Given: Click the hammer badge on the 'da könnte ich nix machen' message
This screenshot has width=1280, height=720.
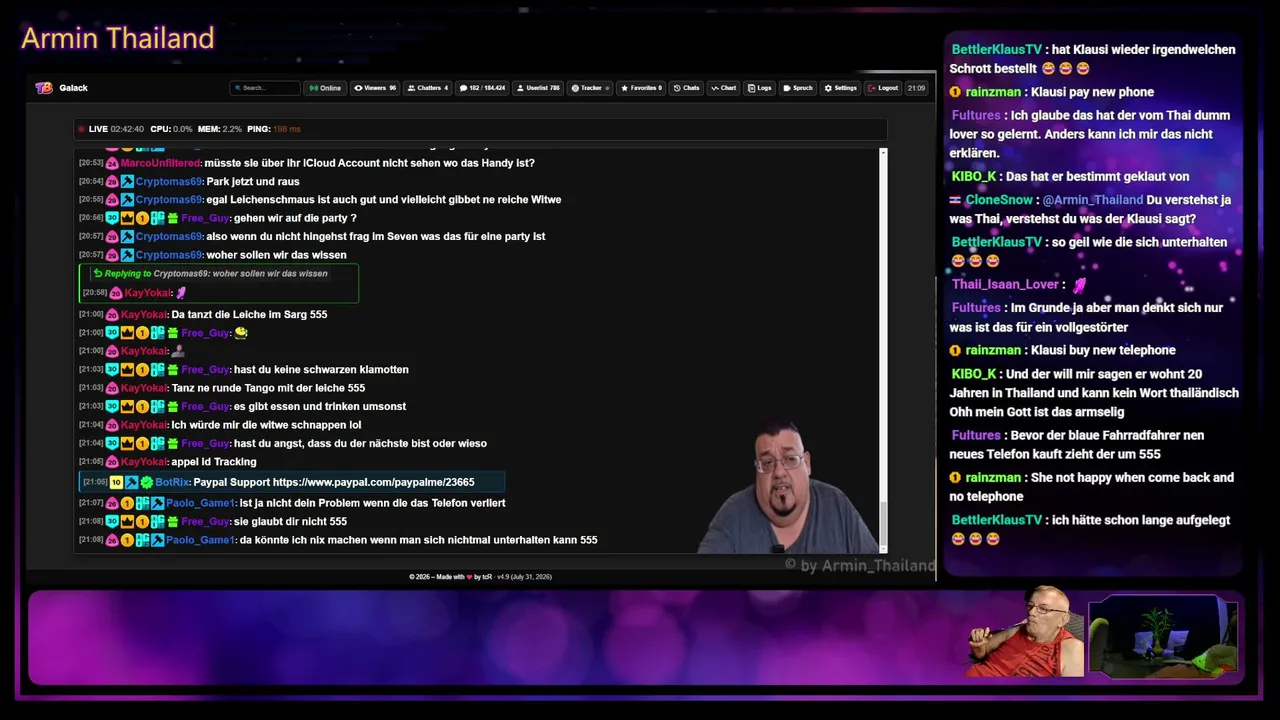Looking at the screenshot, I should point(157,540).
